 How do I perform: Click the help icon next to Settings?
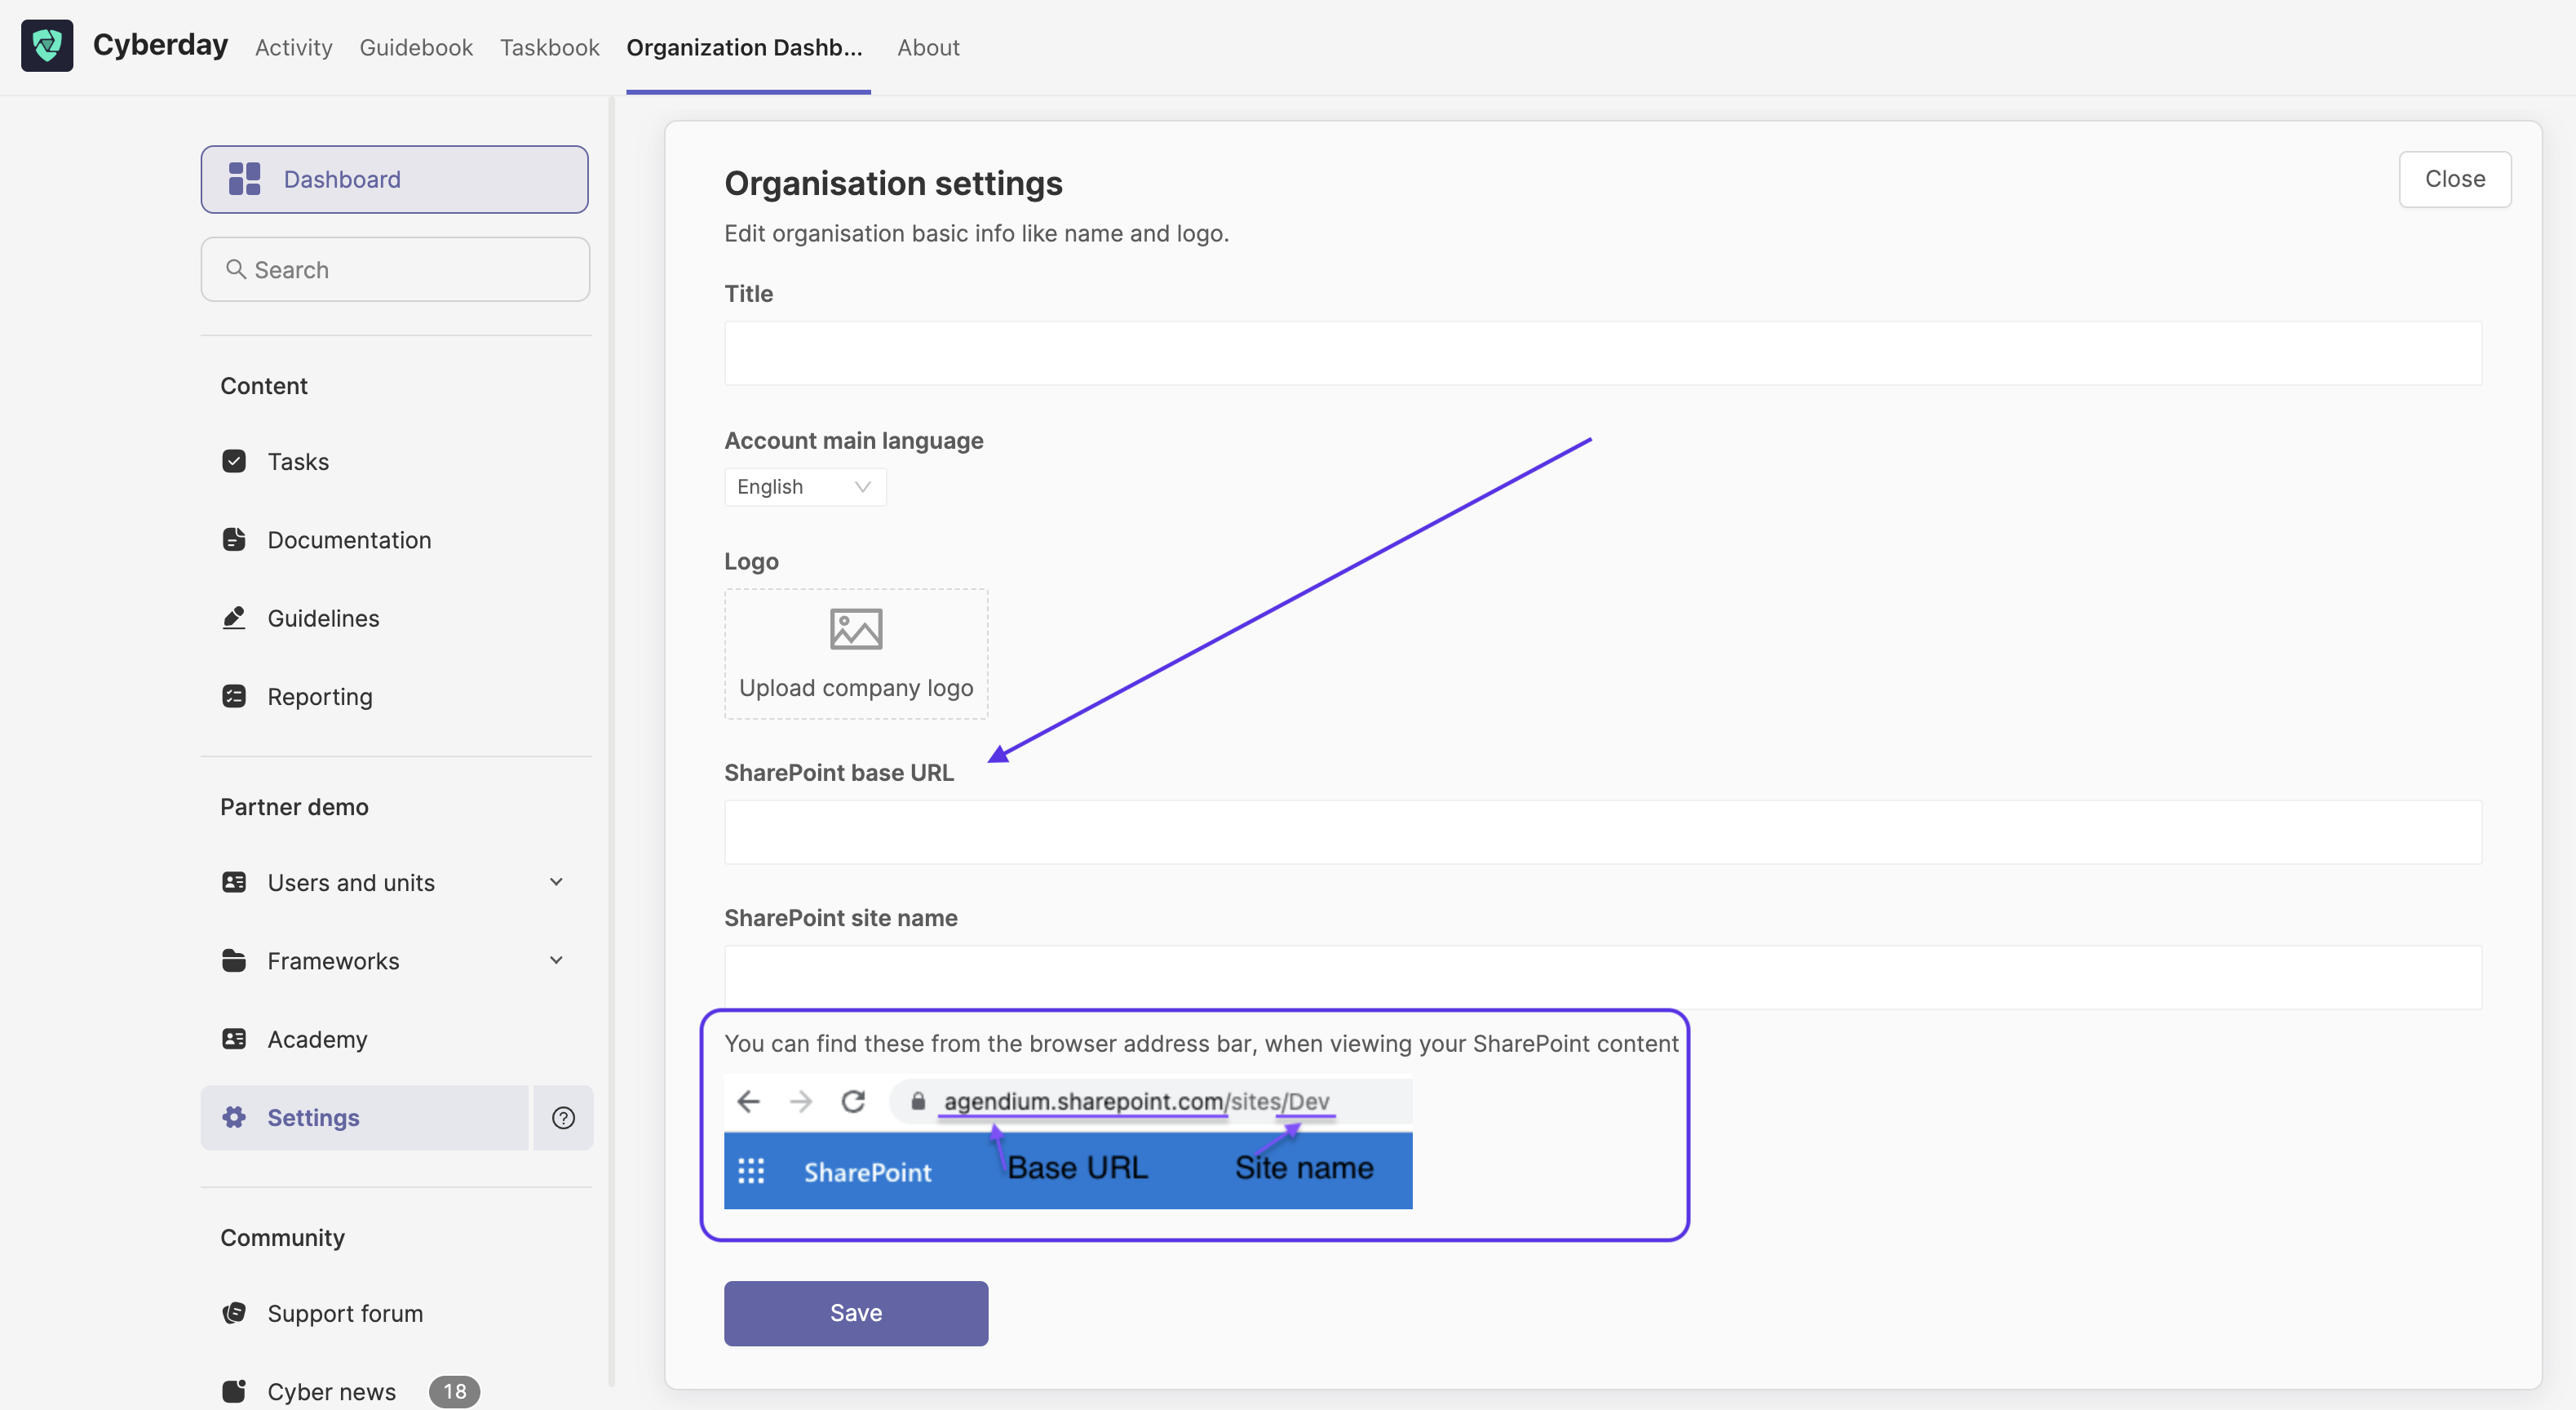(563, 1117)
